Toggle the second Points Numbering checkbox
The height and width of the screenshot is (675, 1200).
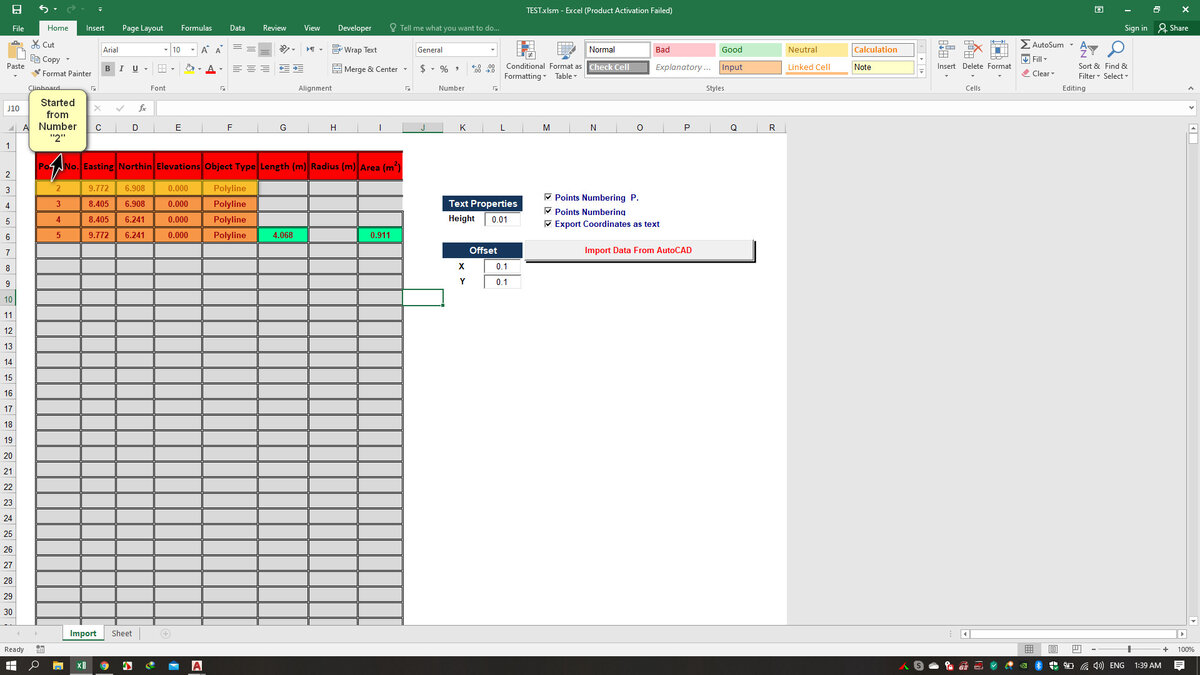[x=547, y=211]
